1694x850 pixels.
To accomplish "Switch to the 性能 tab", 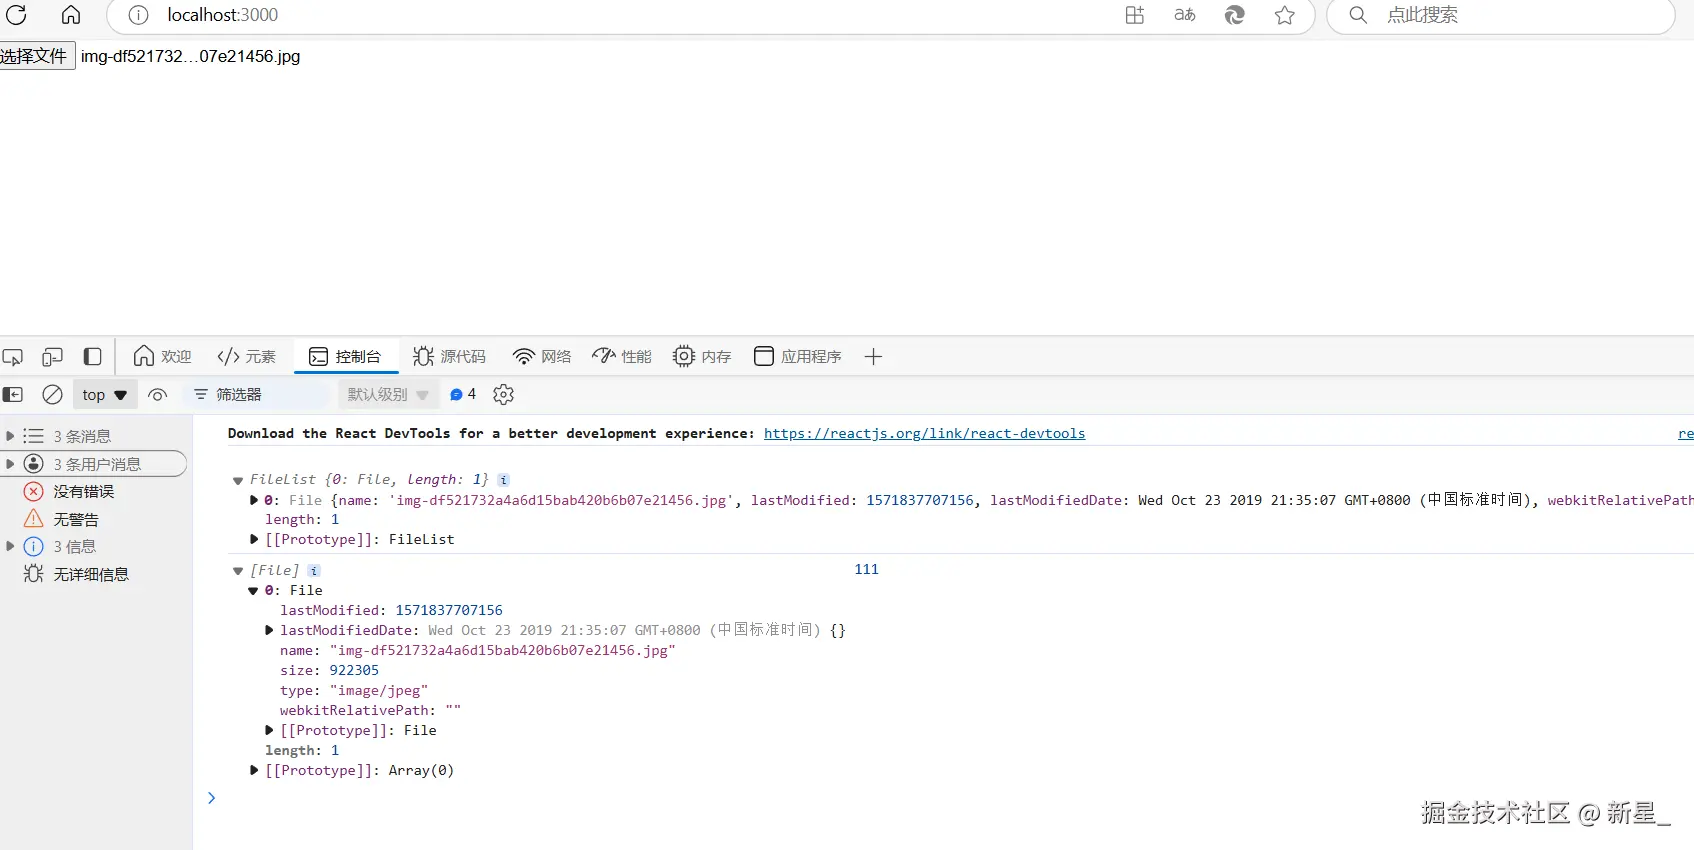I will [x=622, y=357].
